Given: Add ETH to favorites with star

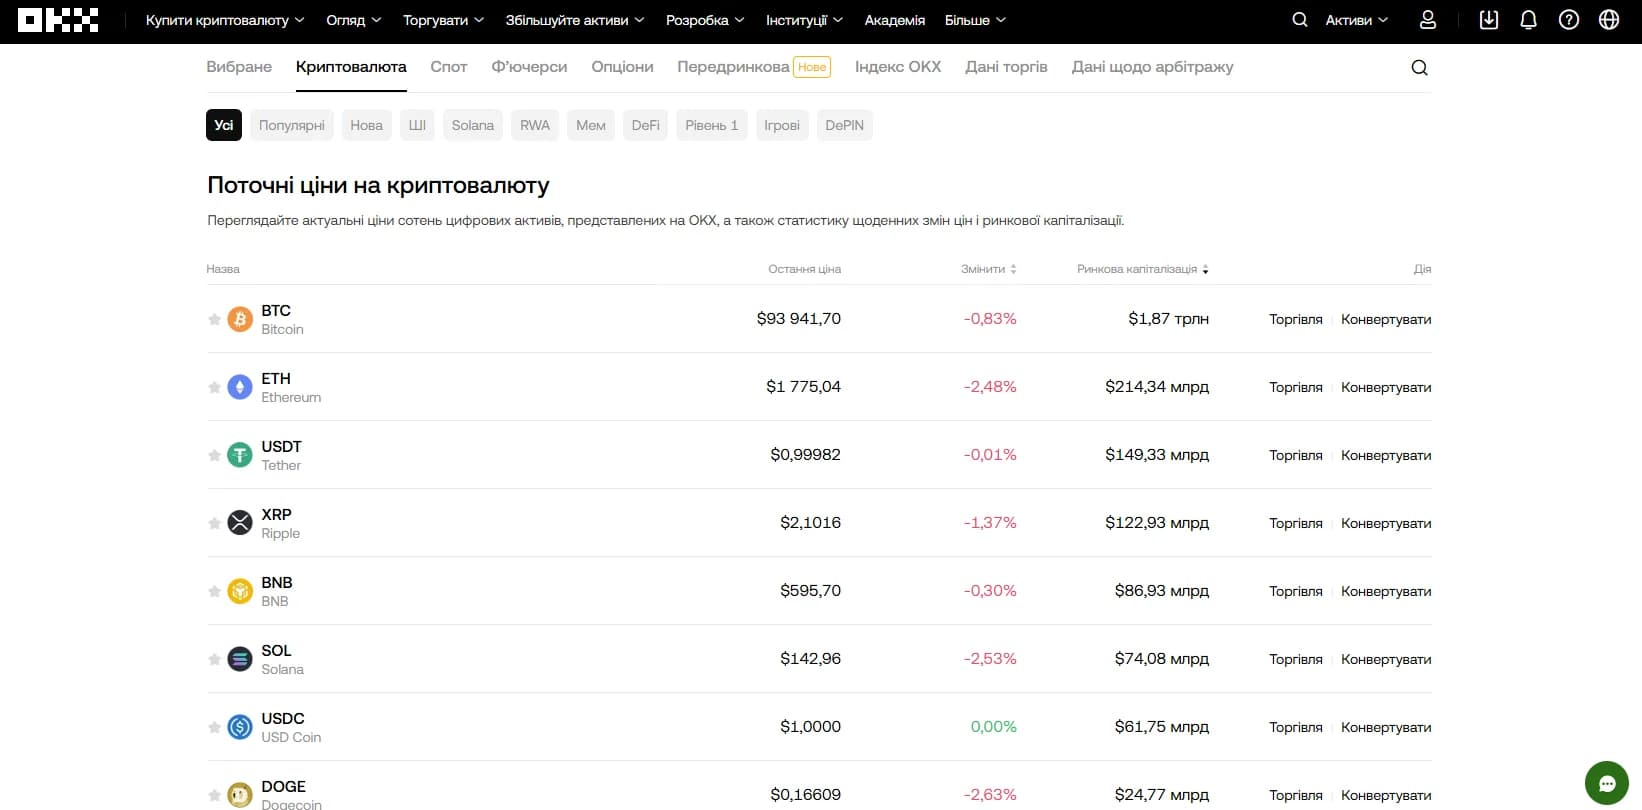Looking at the screenshot, I should [x=214, y=387].
